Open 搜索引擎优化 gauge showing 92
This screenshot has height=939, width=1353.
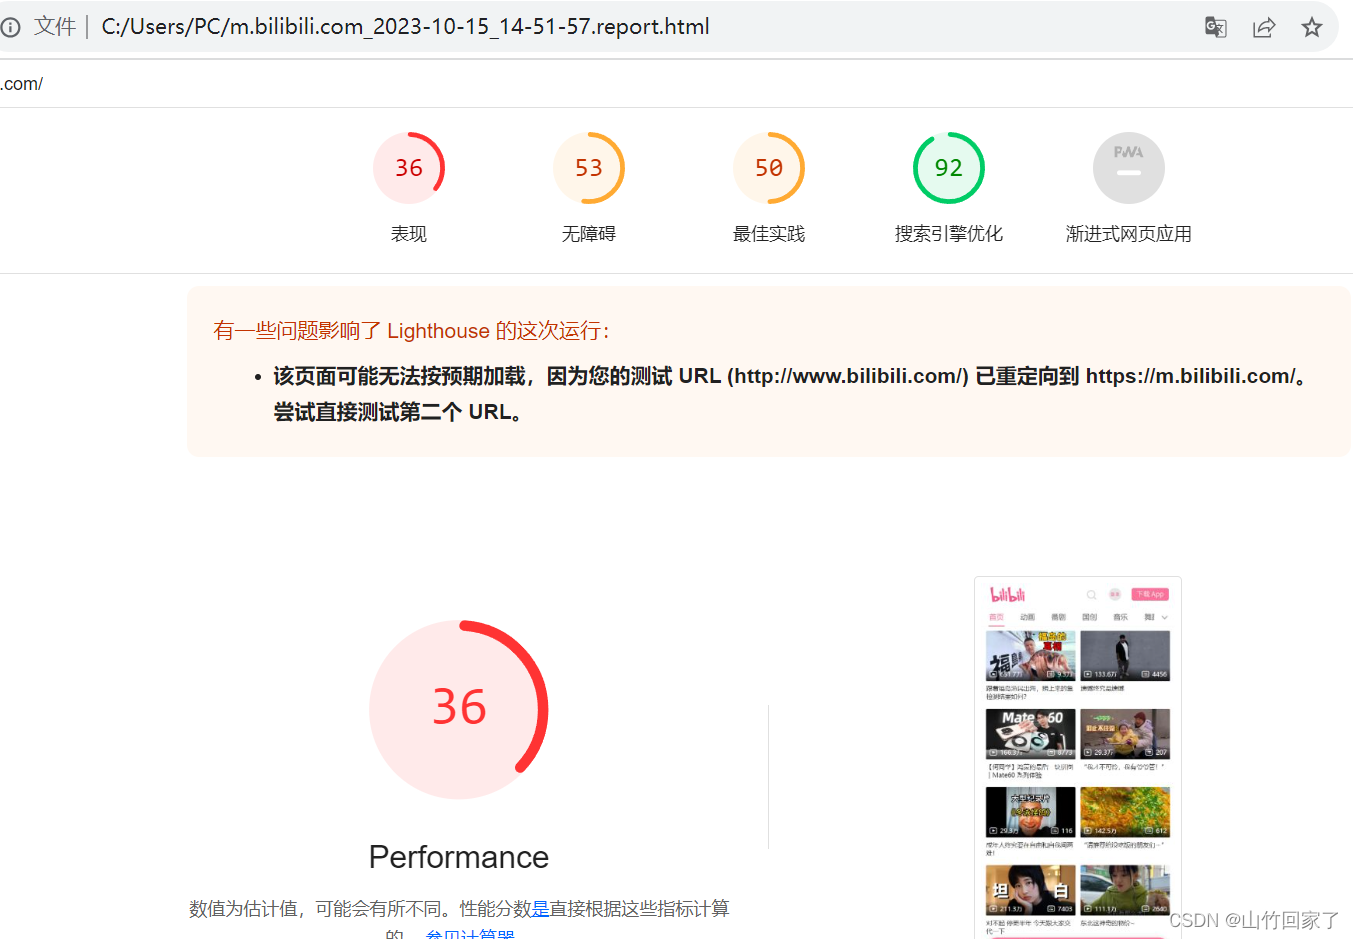click(x=949, y=168)
